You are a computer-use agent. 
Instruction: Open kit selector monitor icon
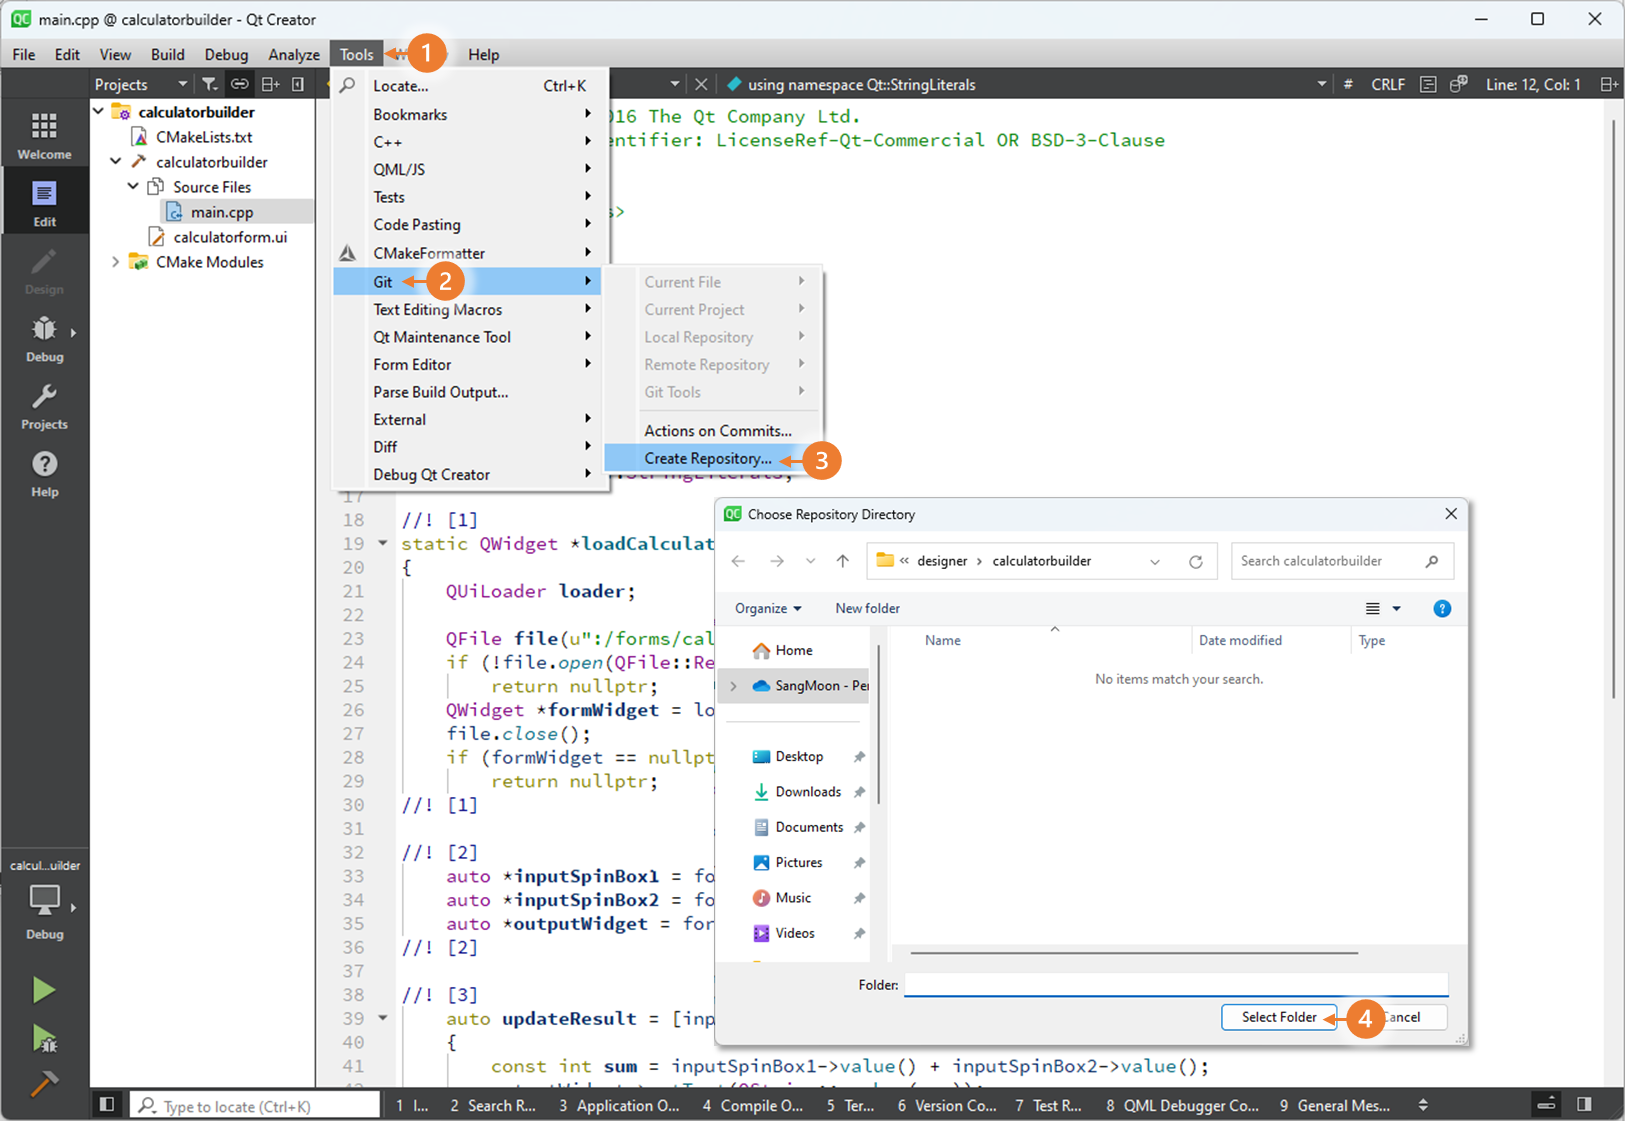pos(44,899)
